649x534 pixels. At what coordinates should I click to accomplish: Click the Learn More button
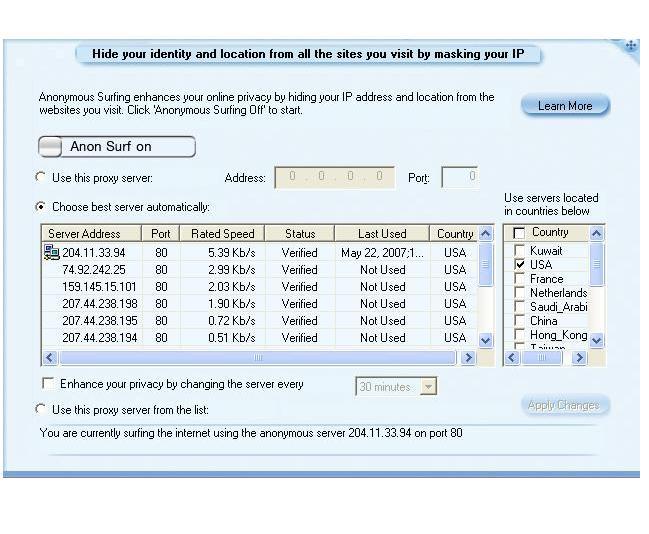tap(565, 106)
